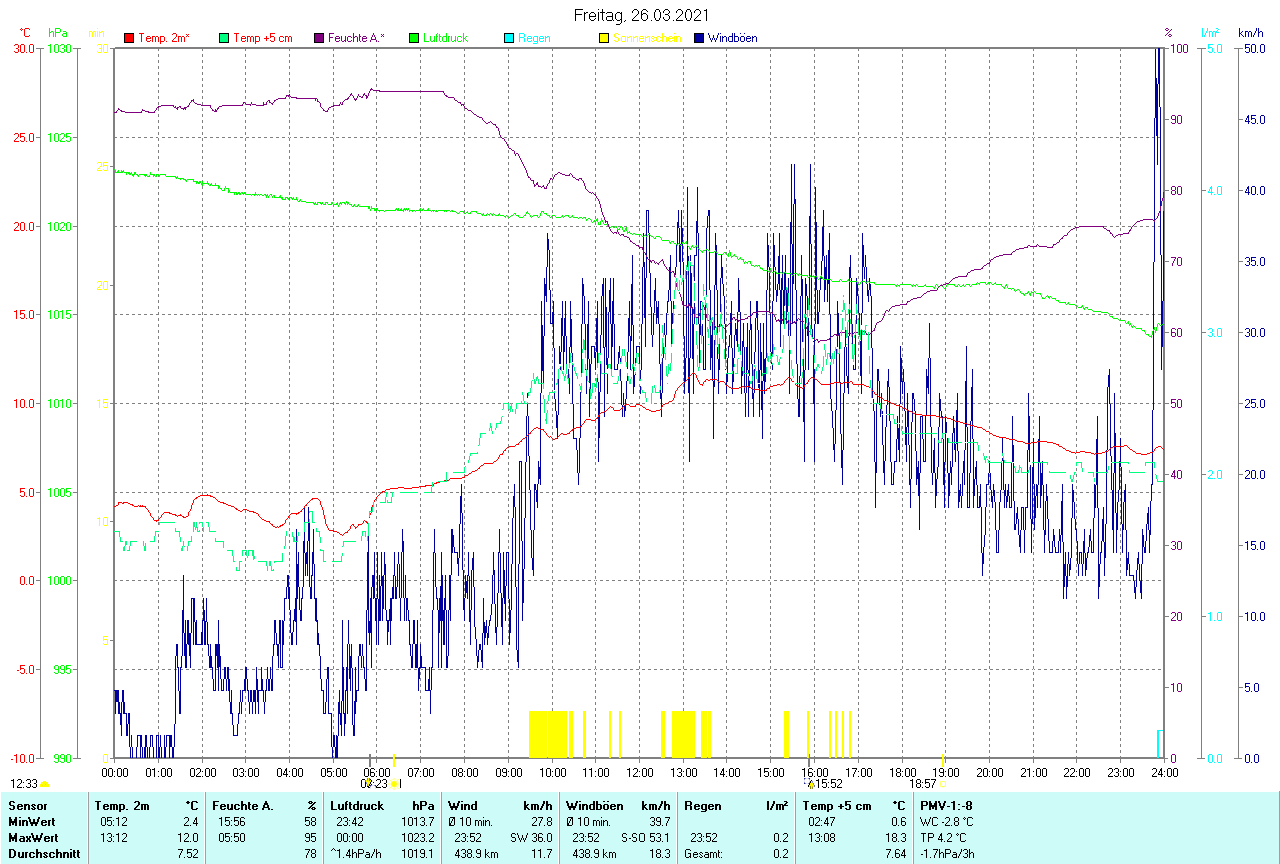Click the red Temp. 2m legend swatch

pos(129,38)
